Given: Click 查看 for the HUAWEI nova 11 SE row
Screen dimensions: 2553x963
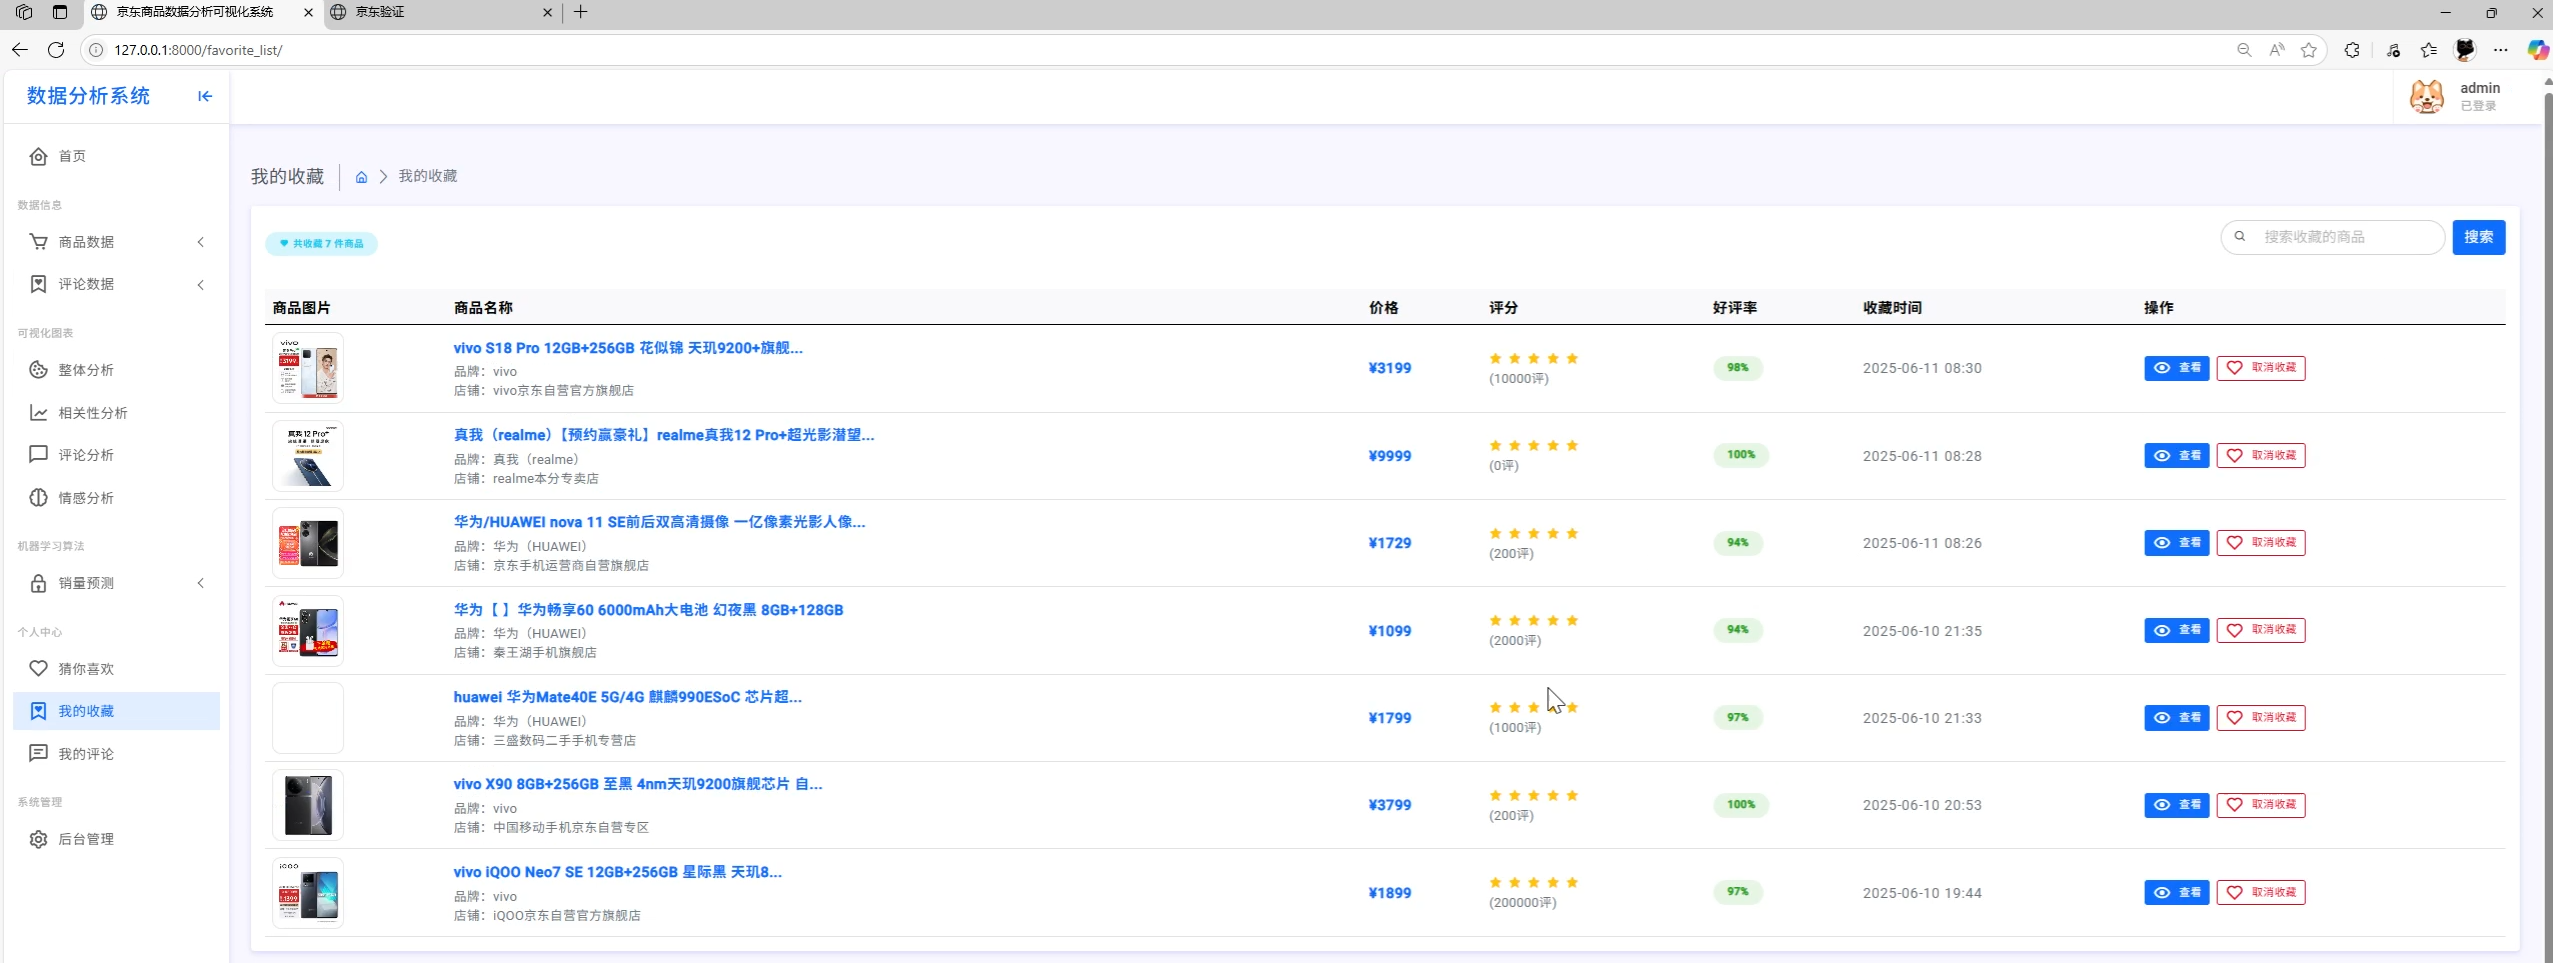Looking at the screenshot, I should [2176, 543].
